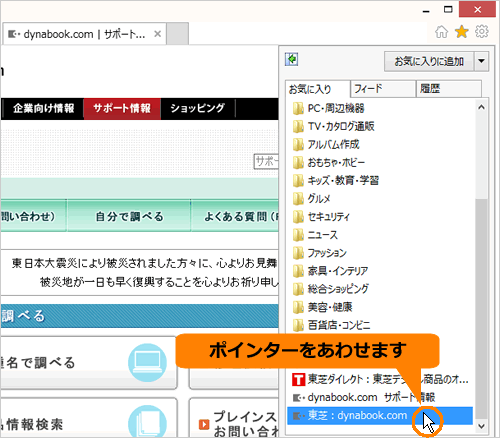Switch to the 履歴 tab
This screenshot has height=438, width=500.
[x=449, y=89]
